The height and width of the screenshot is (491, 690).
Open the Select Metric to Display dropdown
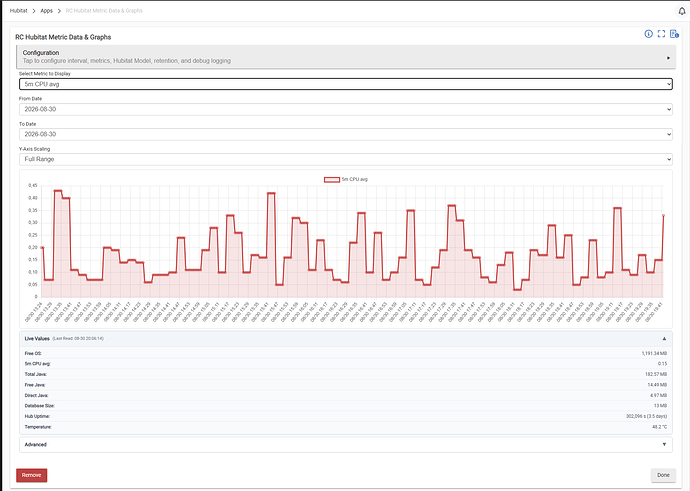click(x=346, y=84)
